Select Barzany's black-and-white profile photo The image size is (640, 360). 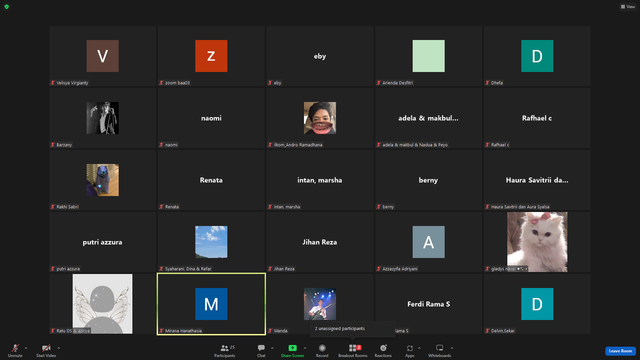(102, 118)
